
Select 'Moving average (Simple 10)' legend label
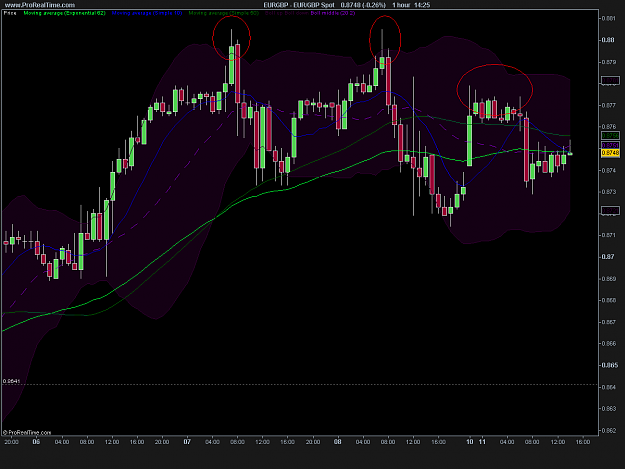pos(147,13)
